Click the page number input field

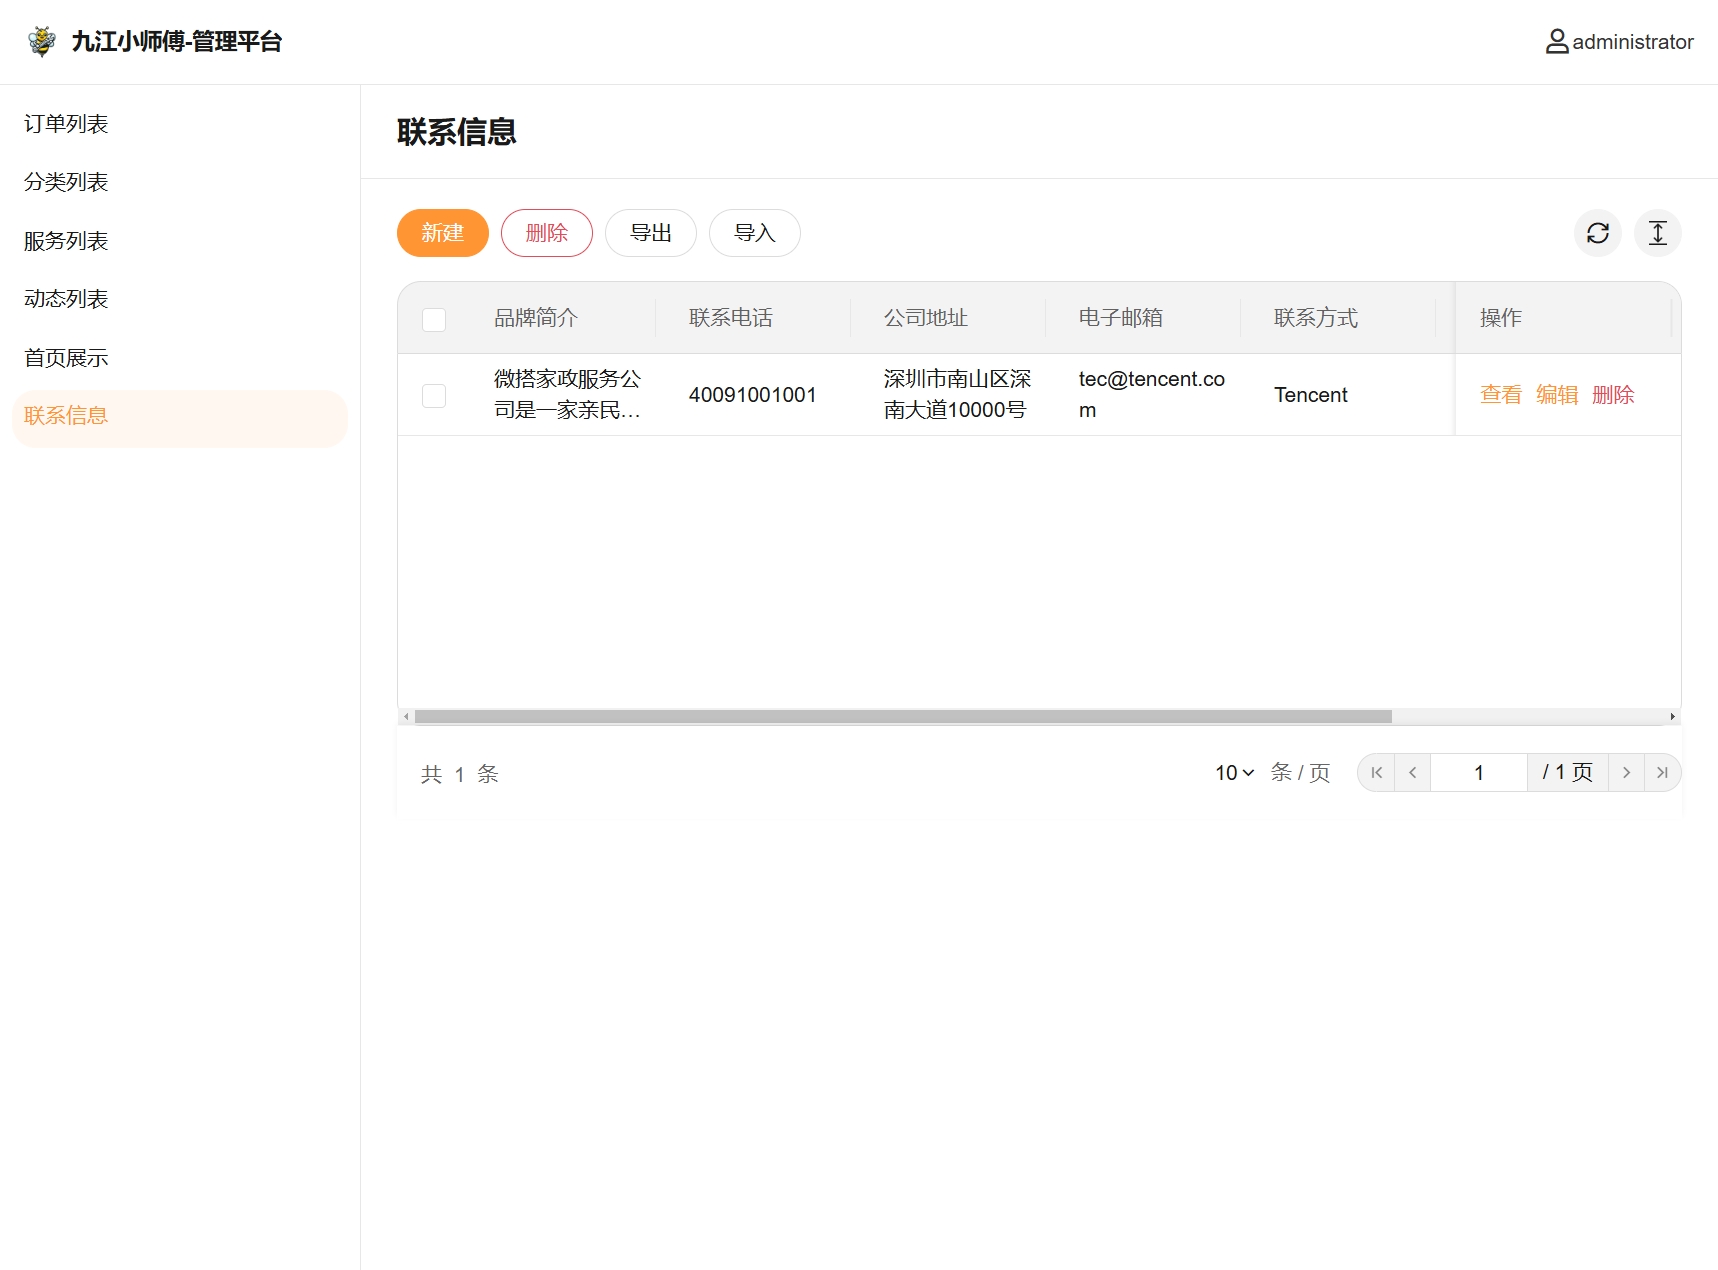pos(1478,773)
